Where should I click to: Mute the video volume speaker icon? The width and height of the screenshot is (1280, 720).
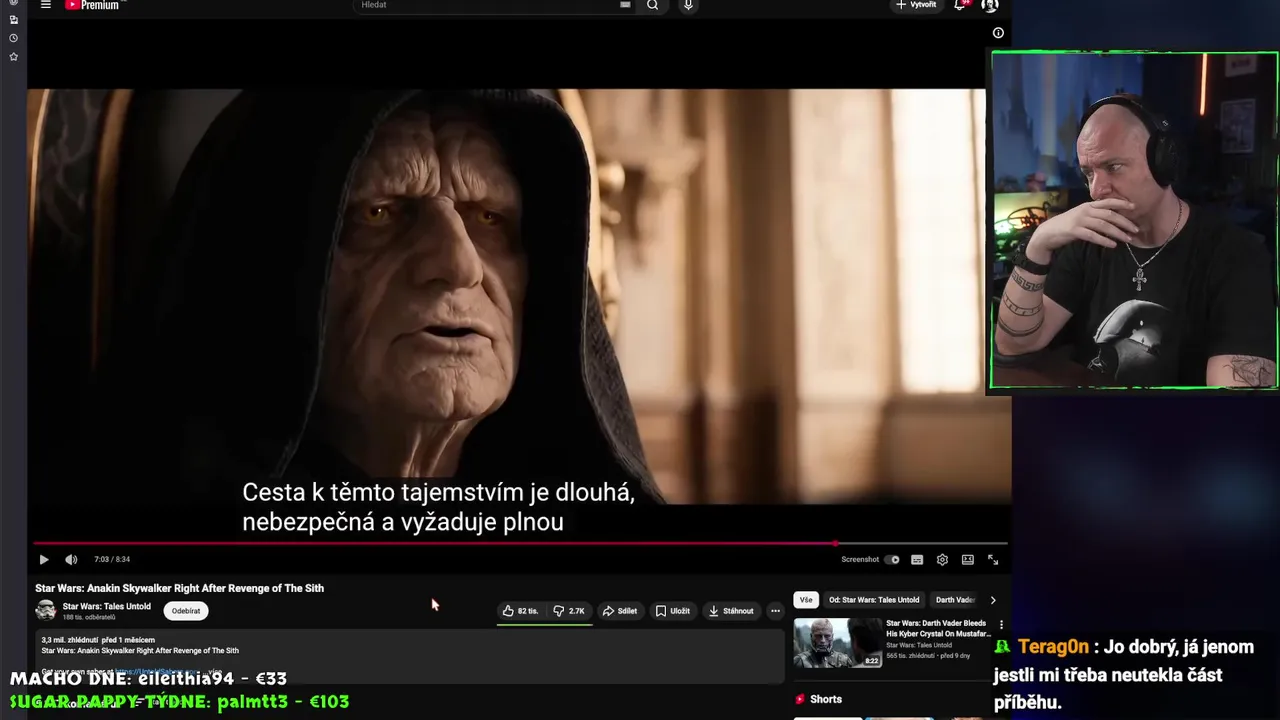[x=71, y=560]
